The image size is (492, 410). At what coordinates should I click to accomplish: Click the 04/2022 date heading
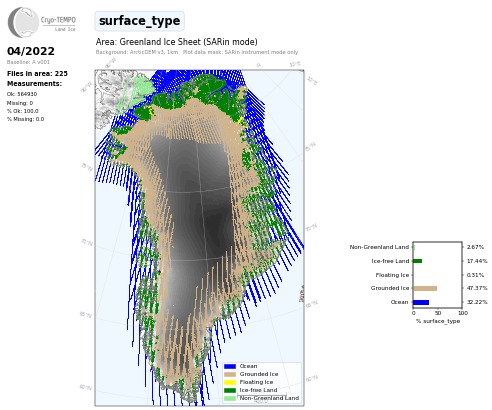(x=31, y=51)
